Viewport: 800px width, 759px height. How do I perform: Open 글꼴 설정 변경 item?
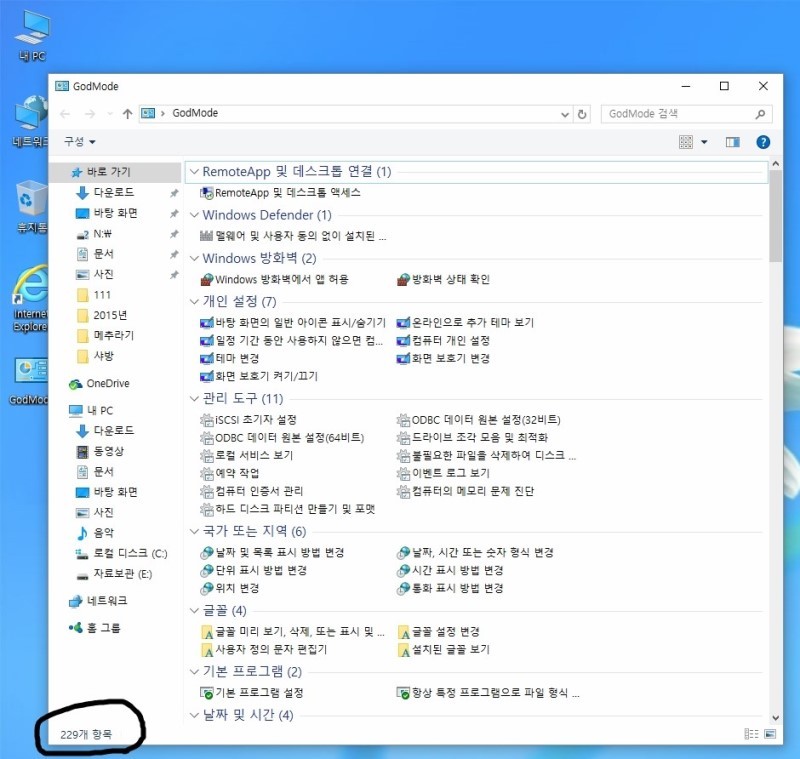[x=439, y=631]
